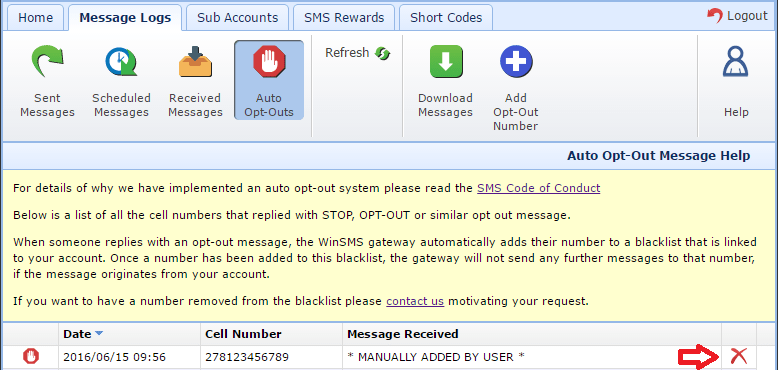The image size is (778, 370).
Task: Open the Short Codes tab
Action: coord(446,18)
